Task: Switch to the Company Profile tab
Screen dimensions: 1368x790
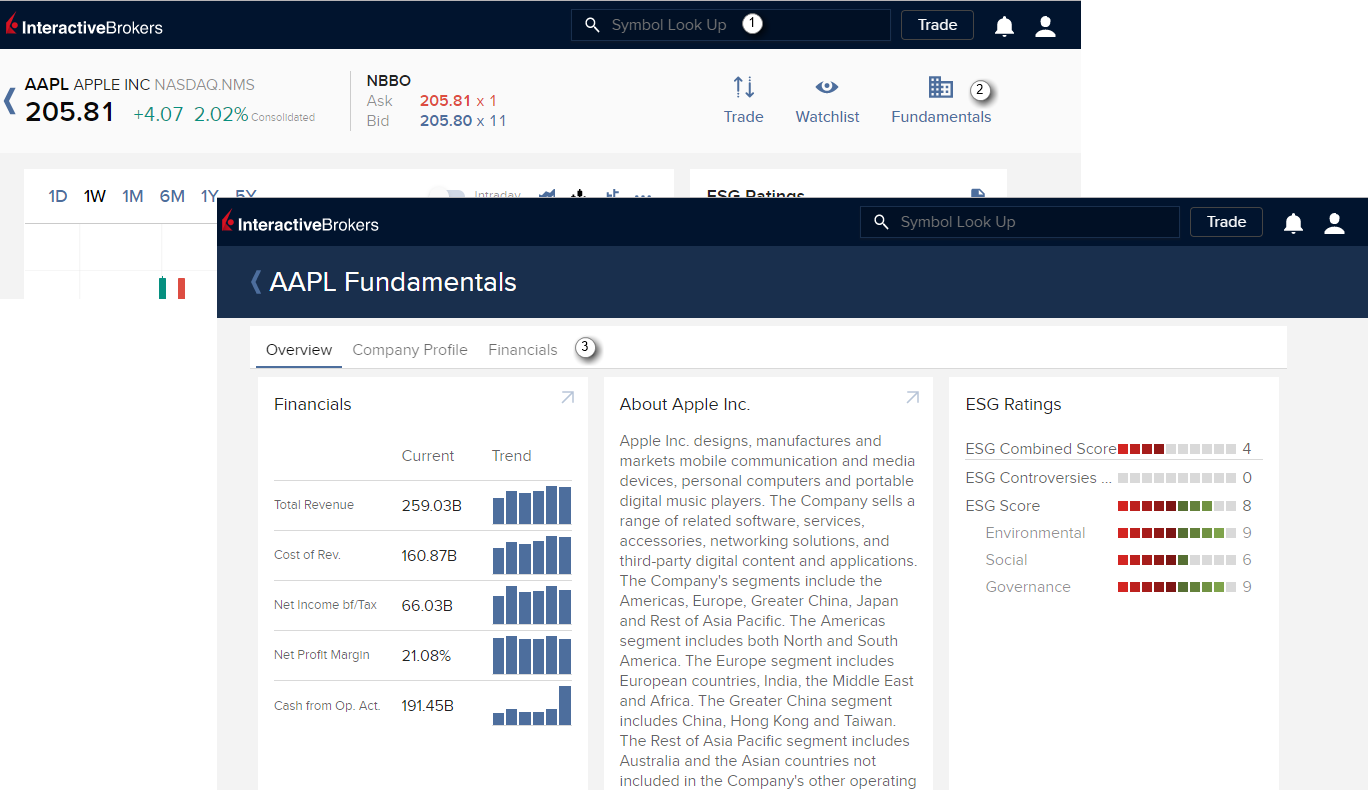Action: pos(410,350)
